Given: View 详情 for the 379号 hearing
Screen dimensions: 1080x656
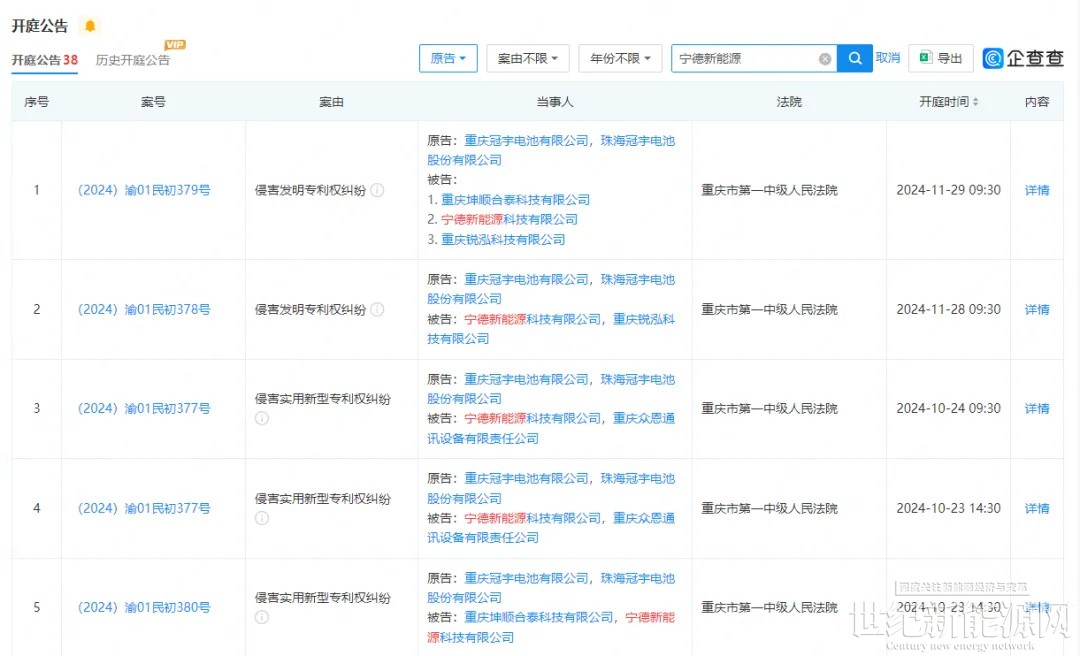Looking at the screenshot, I should (x=1037, y=190).
